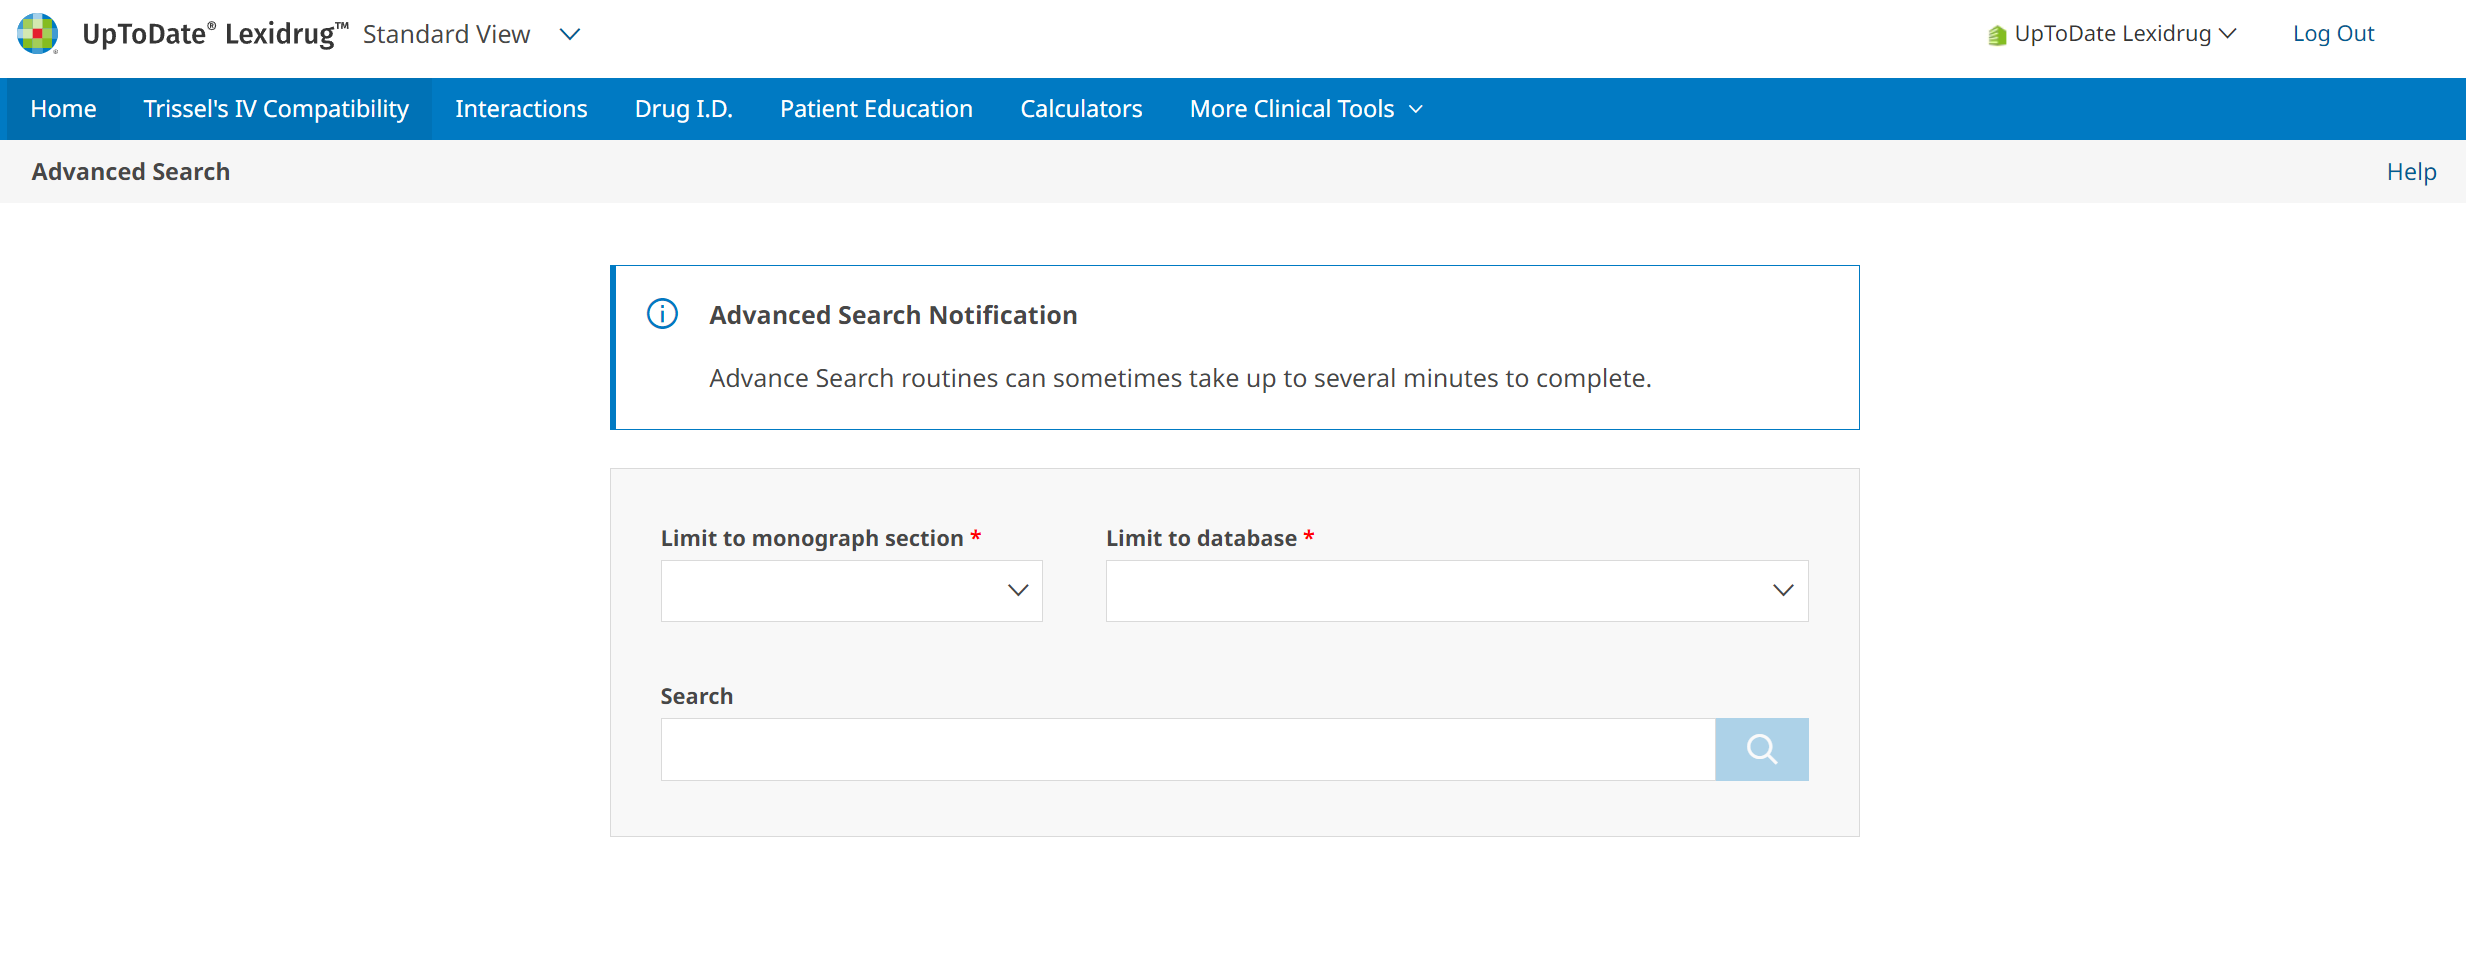Open the Calculators page

pyautogui.click(x=1080, y=109)
